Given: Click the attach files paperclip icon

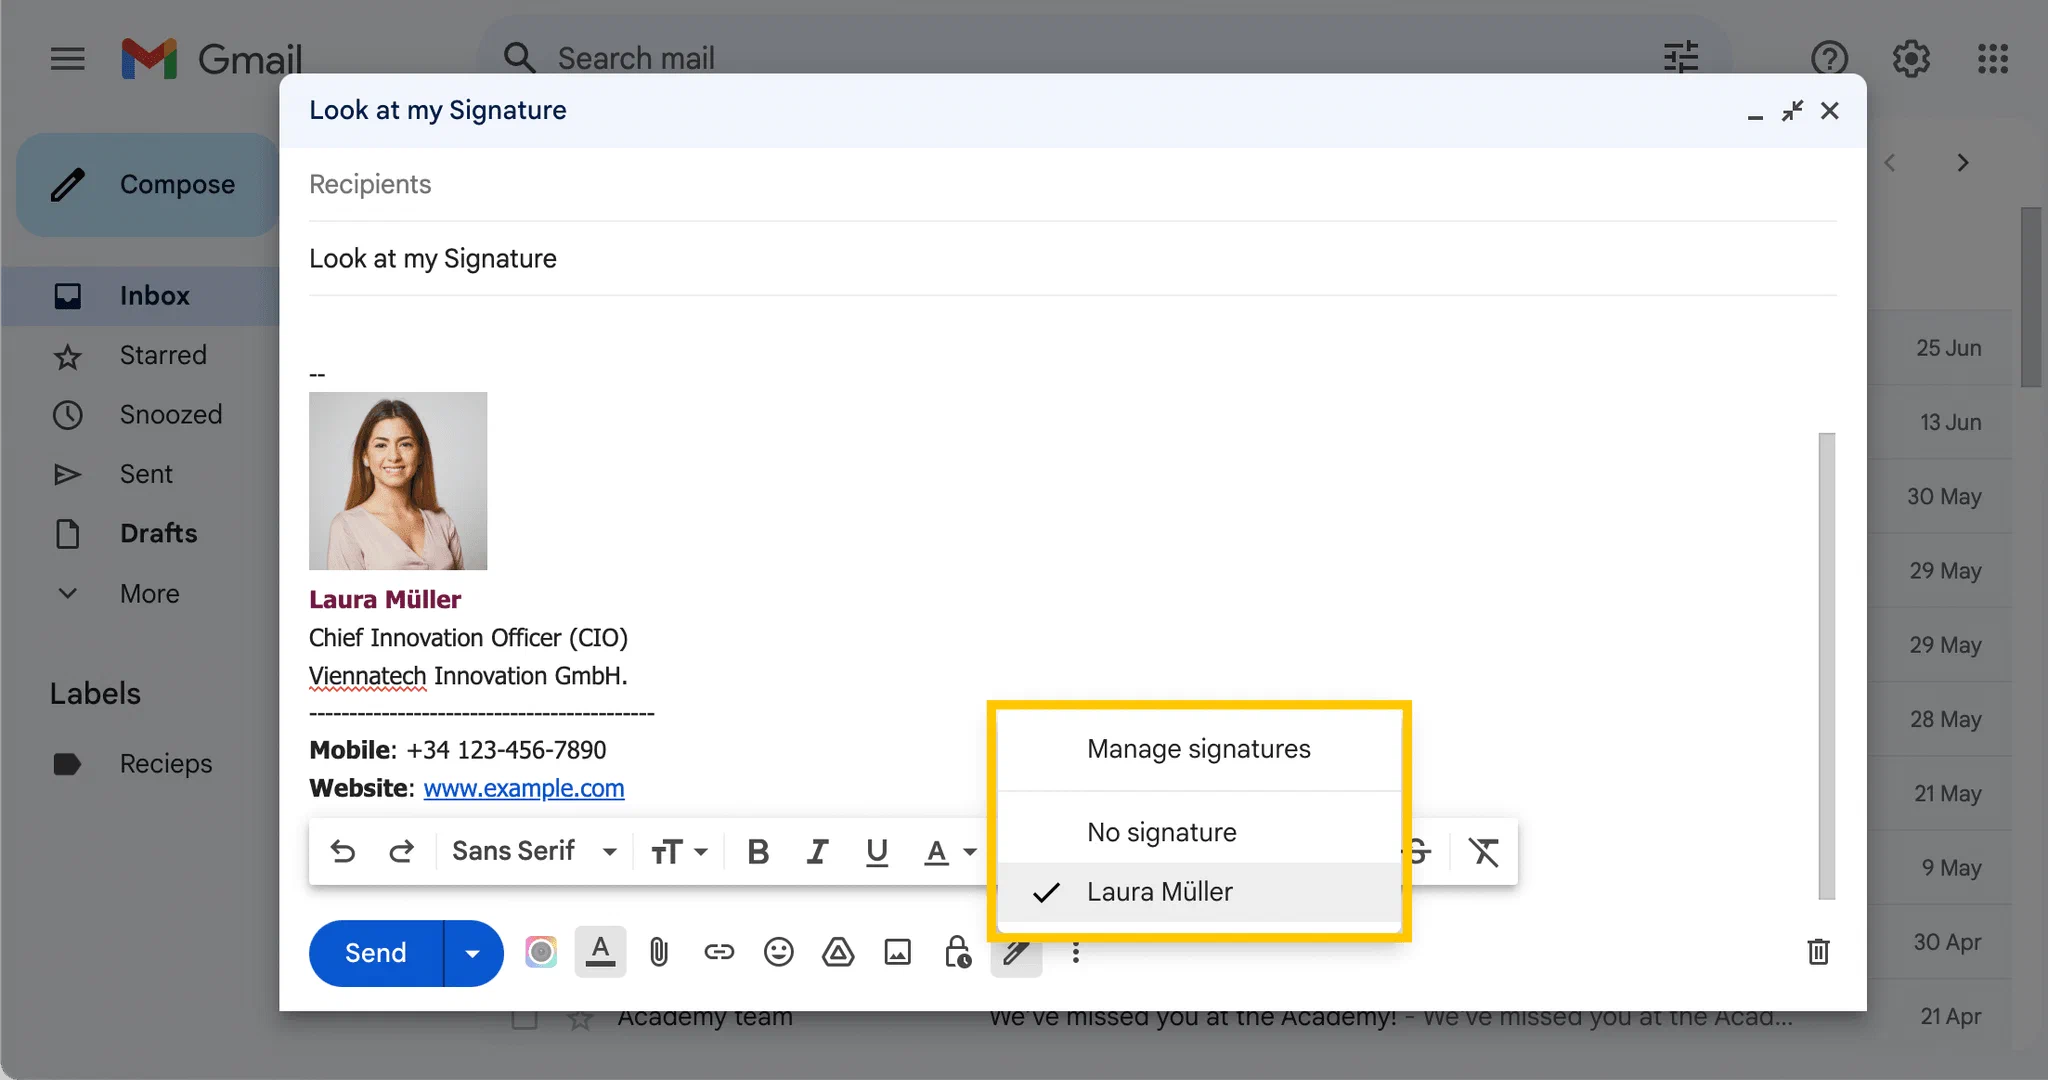Looking at the screenshot, I should [x=658, y=952].
